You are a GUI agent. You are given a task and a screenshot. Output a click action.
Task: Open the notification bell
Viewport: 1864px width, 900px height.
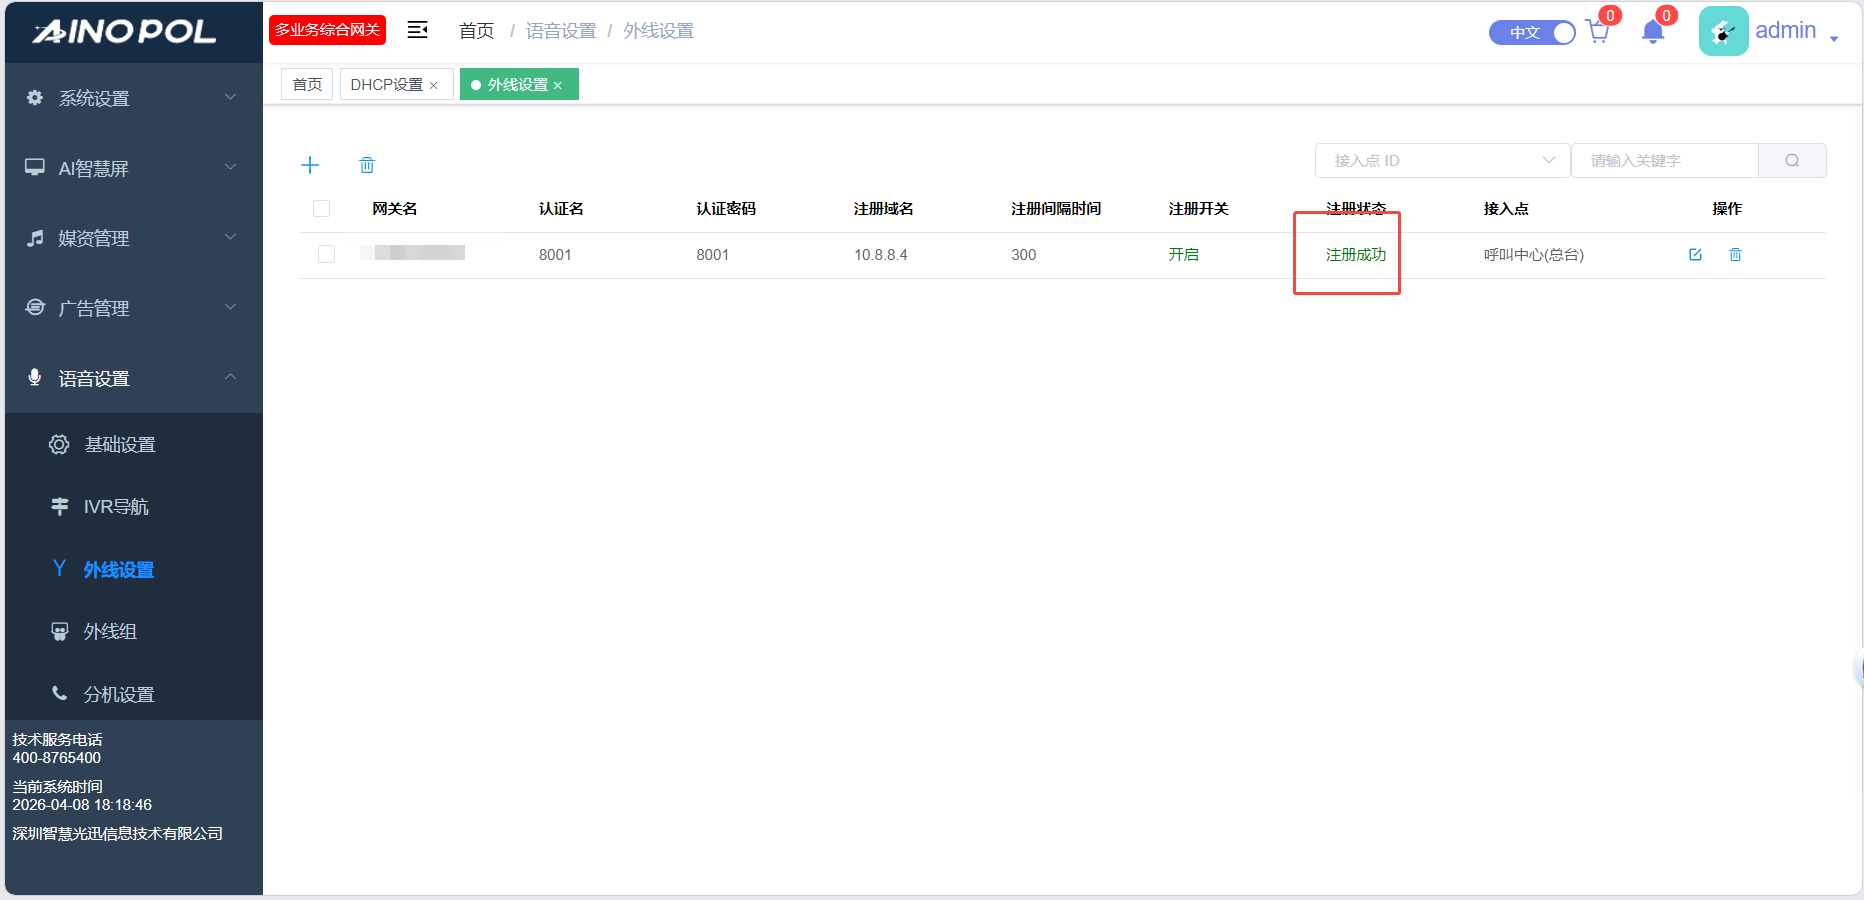pos(1653,32)
